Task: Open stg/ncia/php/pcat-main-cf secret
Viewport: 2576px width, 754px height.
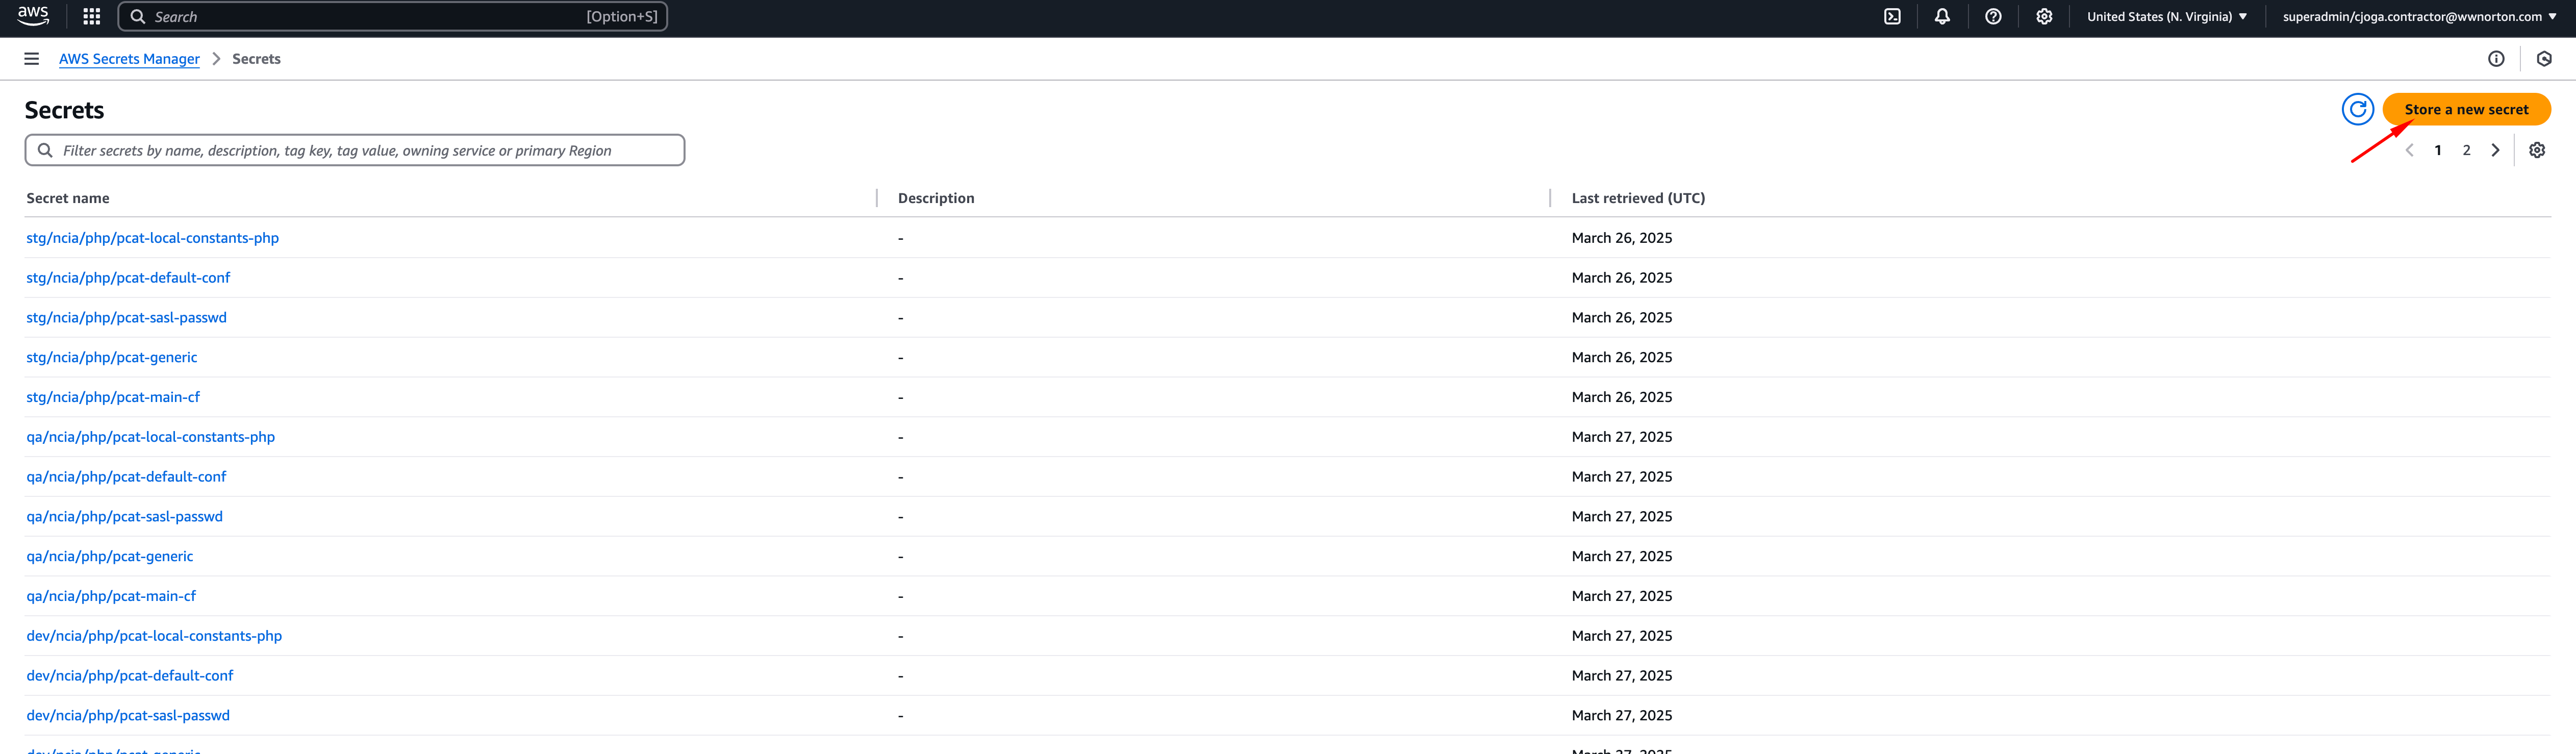Action: pyautogui.click(x=113, y=397)
